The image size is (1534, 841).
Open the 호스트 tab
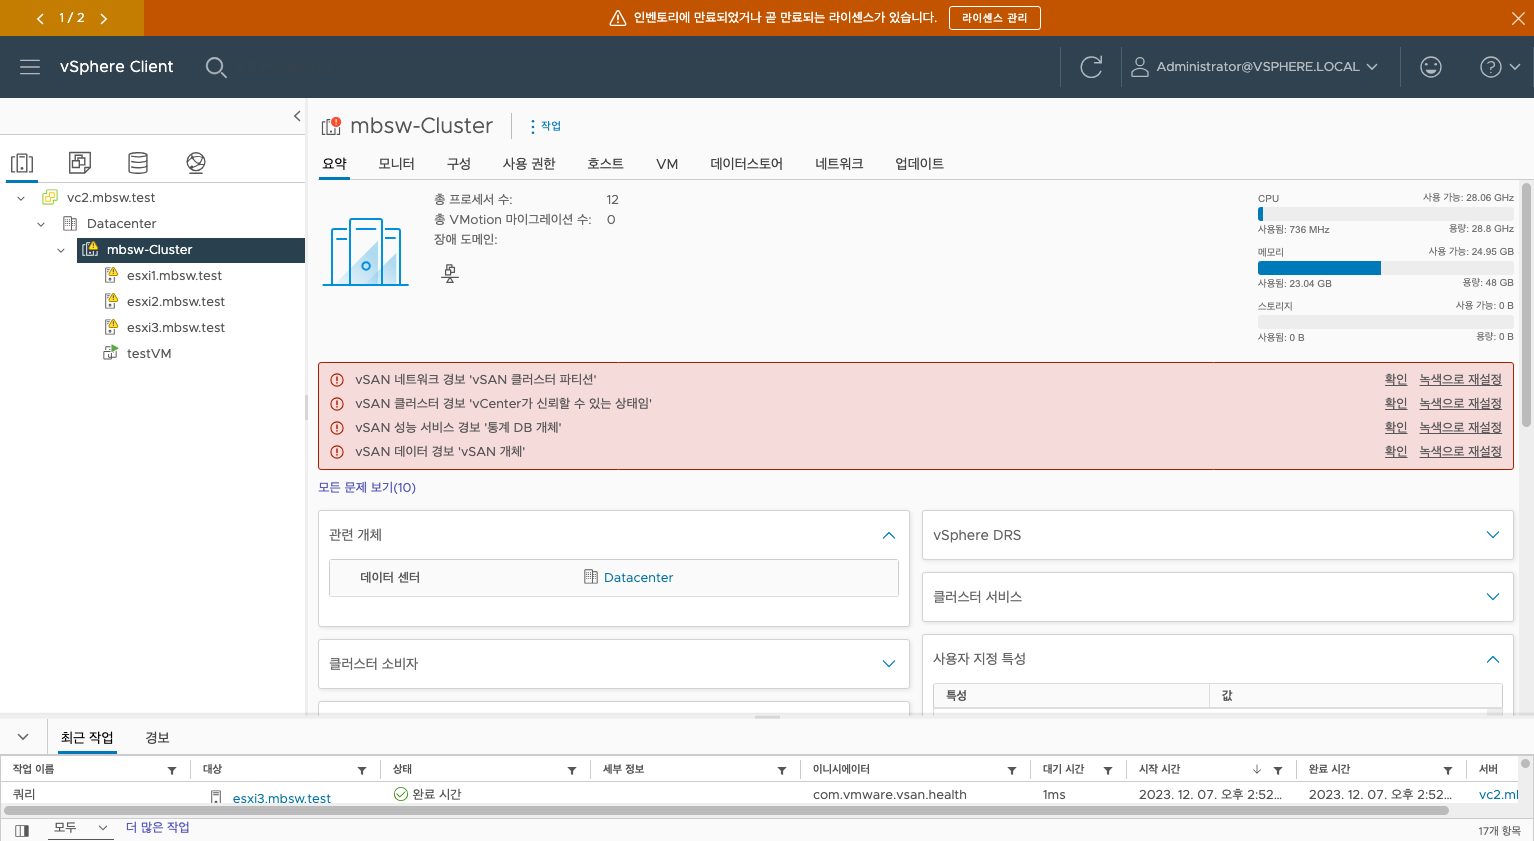tap(605, 164)
